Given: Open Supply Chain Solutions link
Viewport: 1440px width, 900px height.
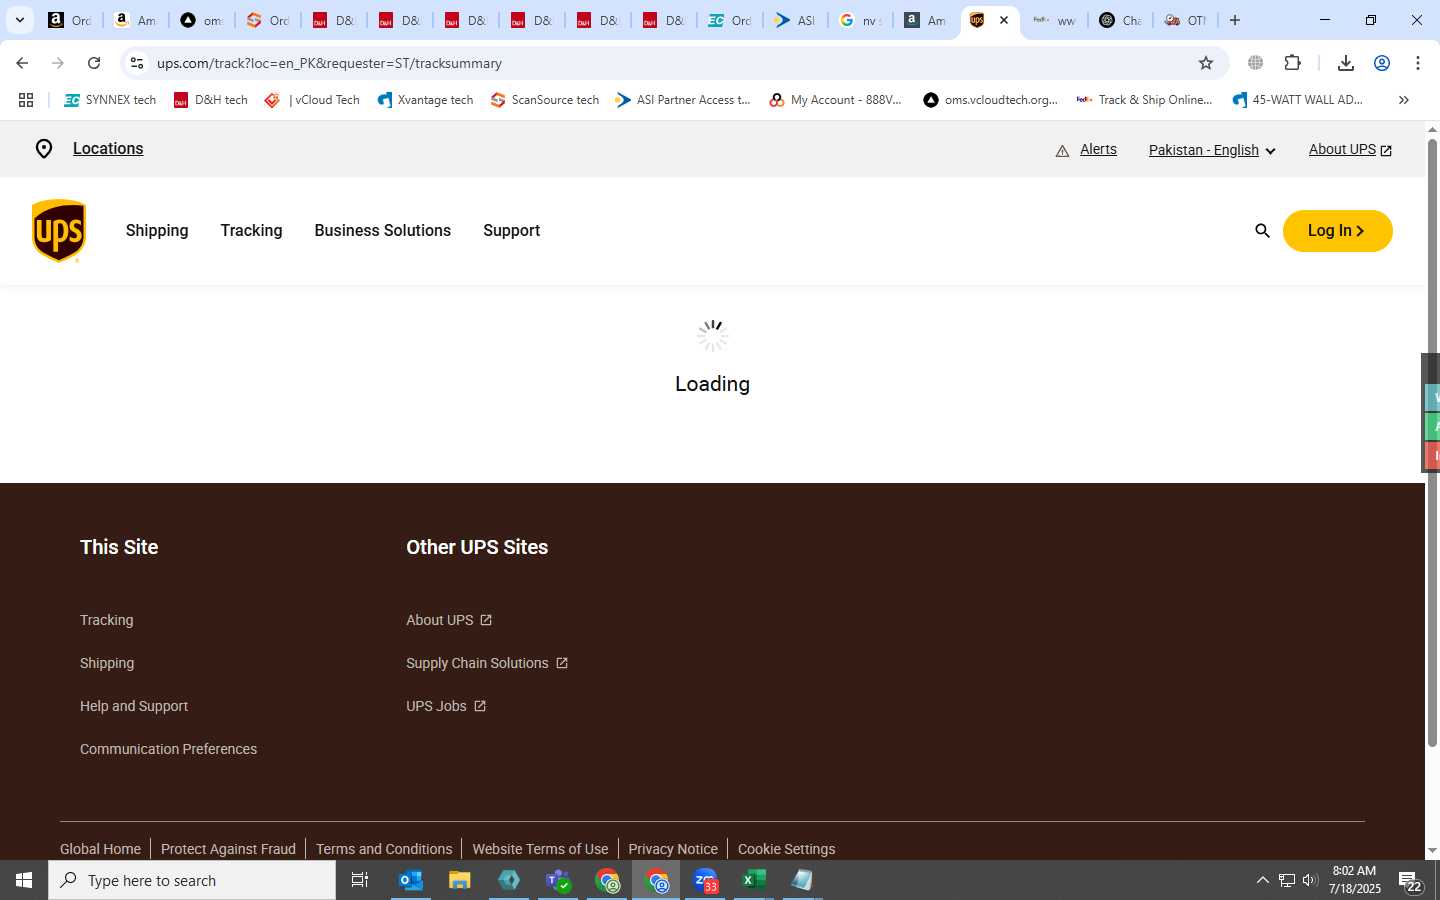Looking at the screenshot, I should coord(487,663).
